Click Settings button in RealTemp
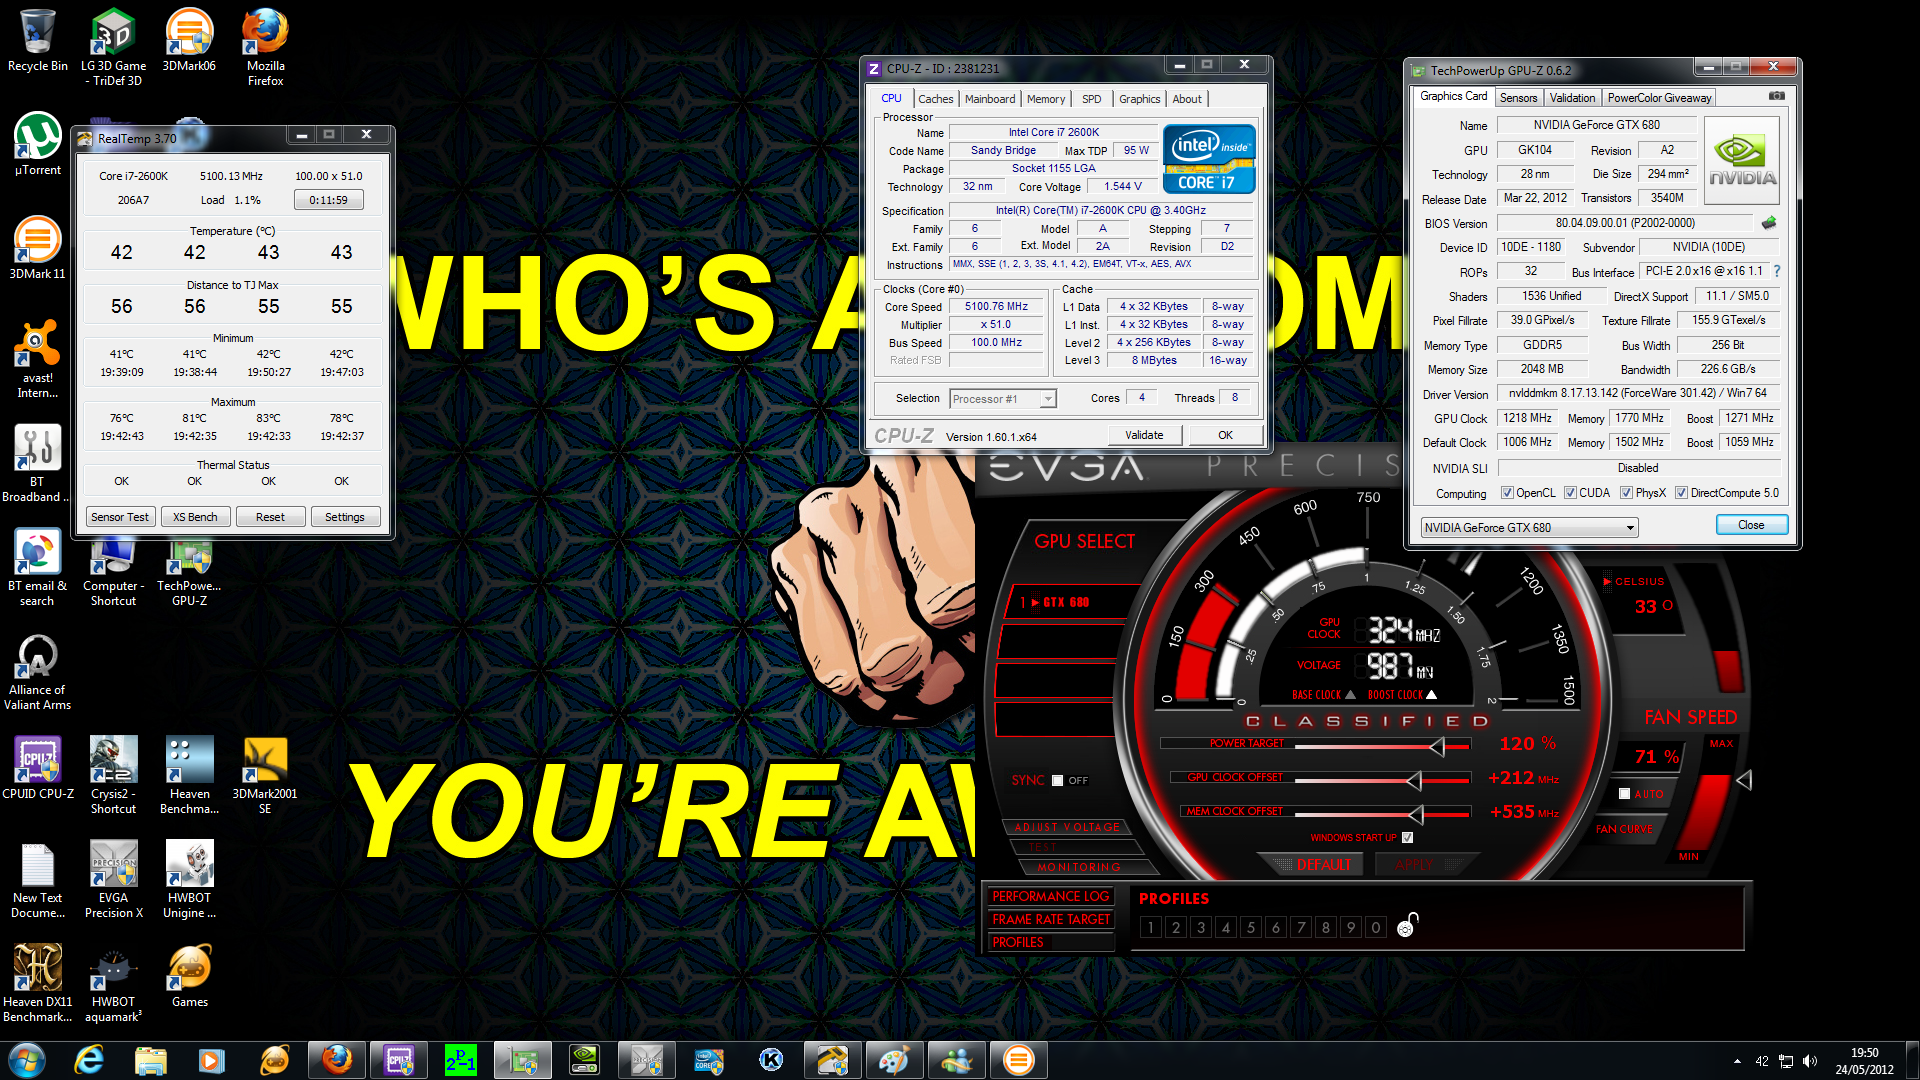 344,517
